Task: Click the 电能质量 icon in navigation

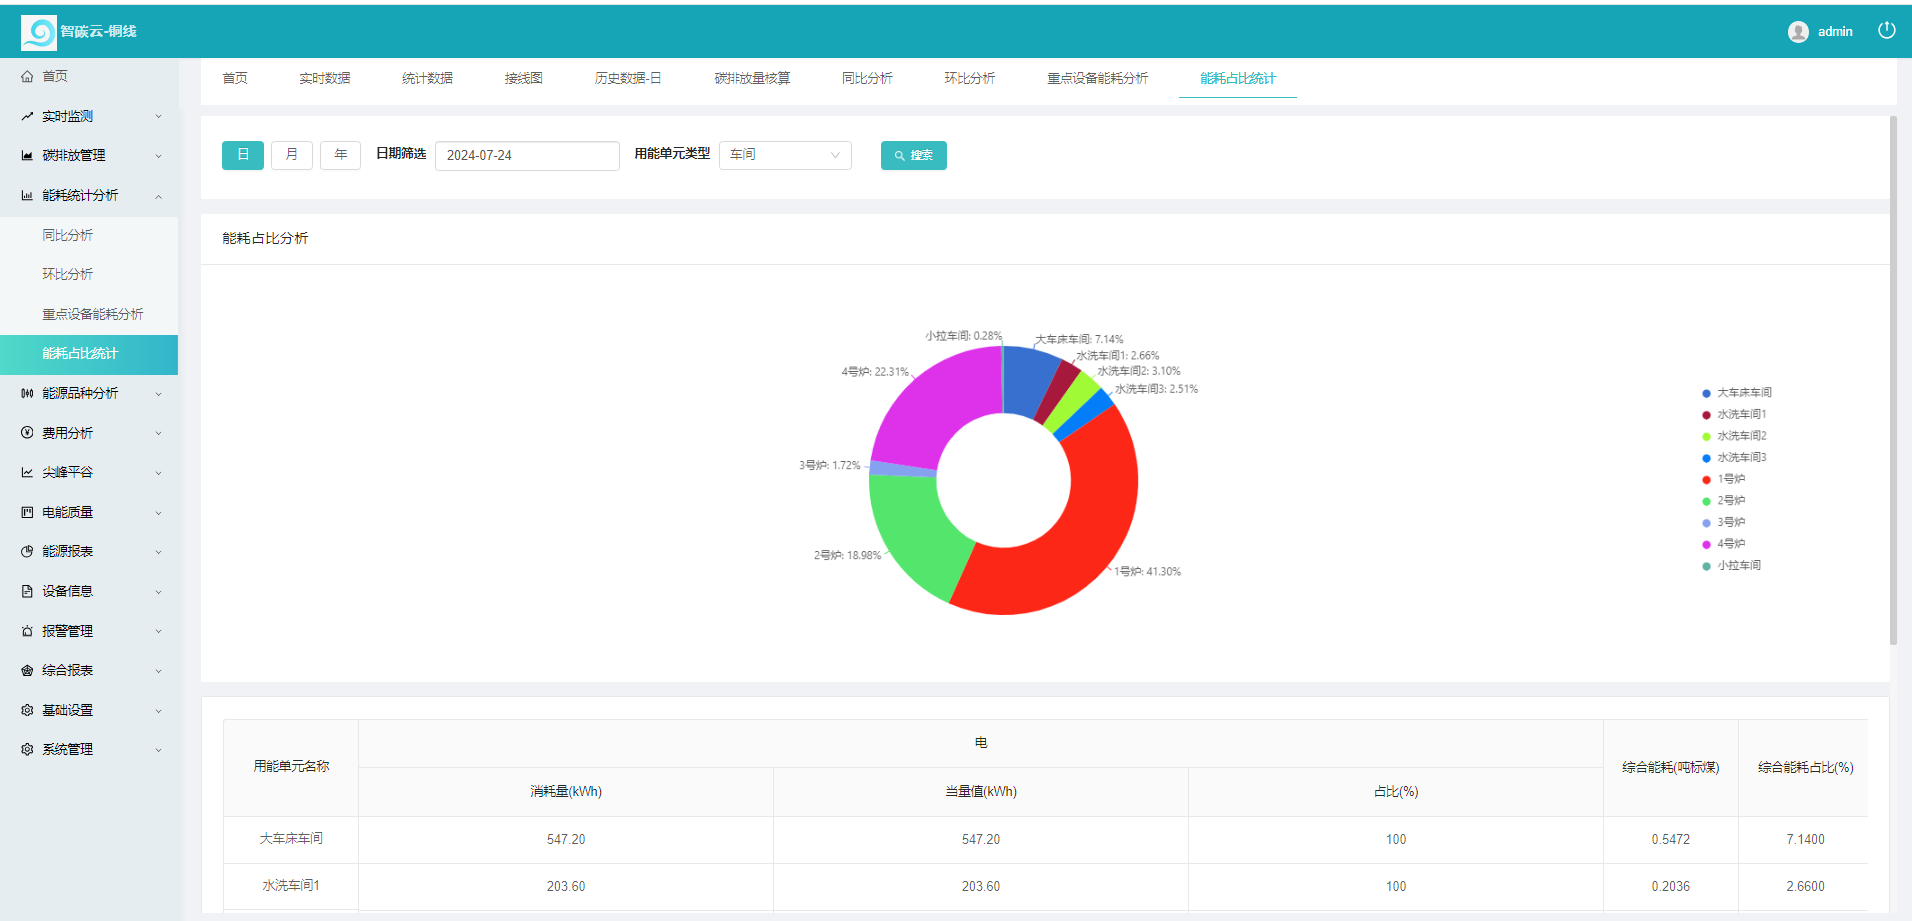Action: click(27, 511)
